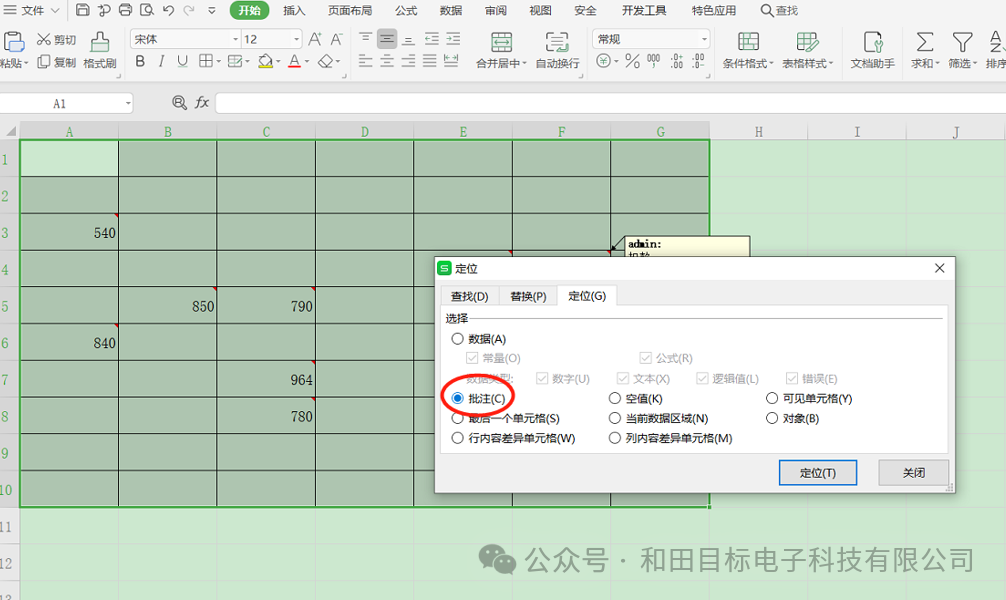Click the Paste clipboard icon
Image resolution: width=1006 pixels, height=600 pixels.
click(x=13, y=42)
